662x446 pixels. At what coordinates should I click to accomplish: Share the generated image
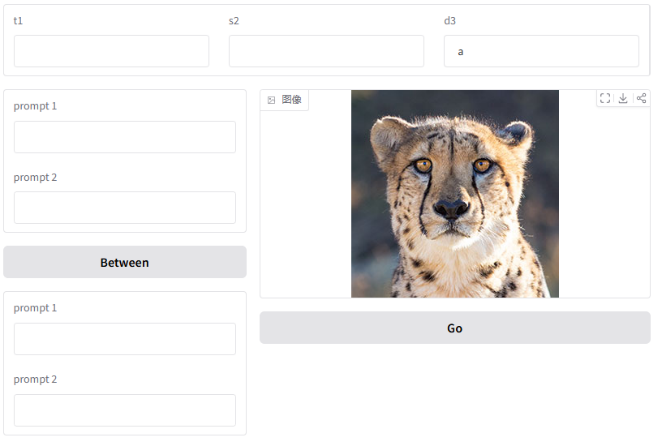tap(641, 98)
